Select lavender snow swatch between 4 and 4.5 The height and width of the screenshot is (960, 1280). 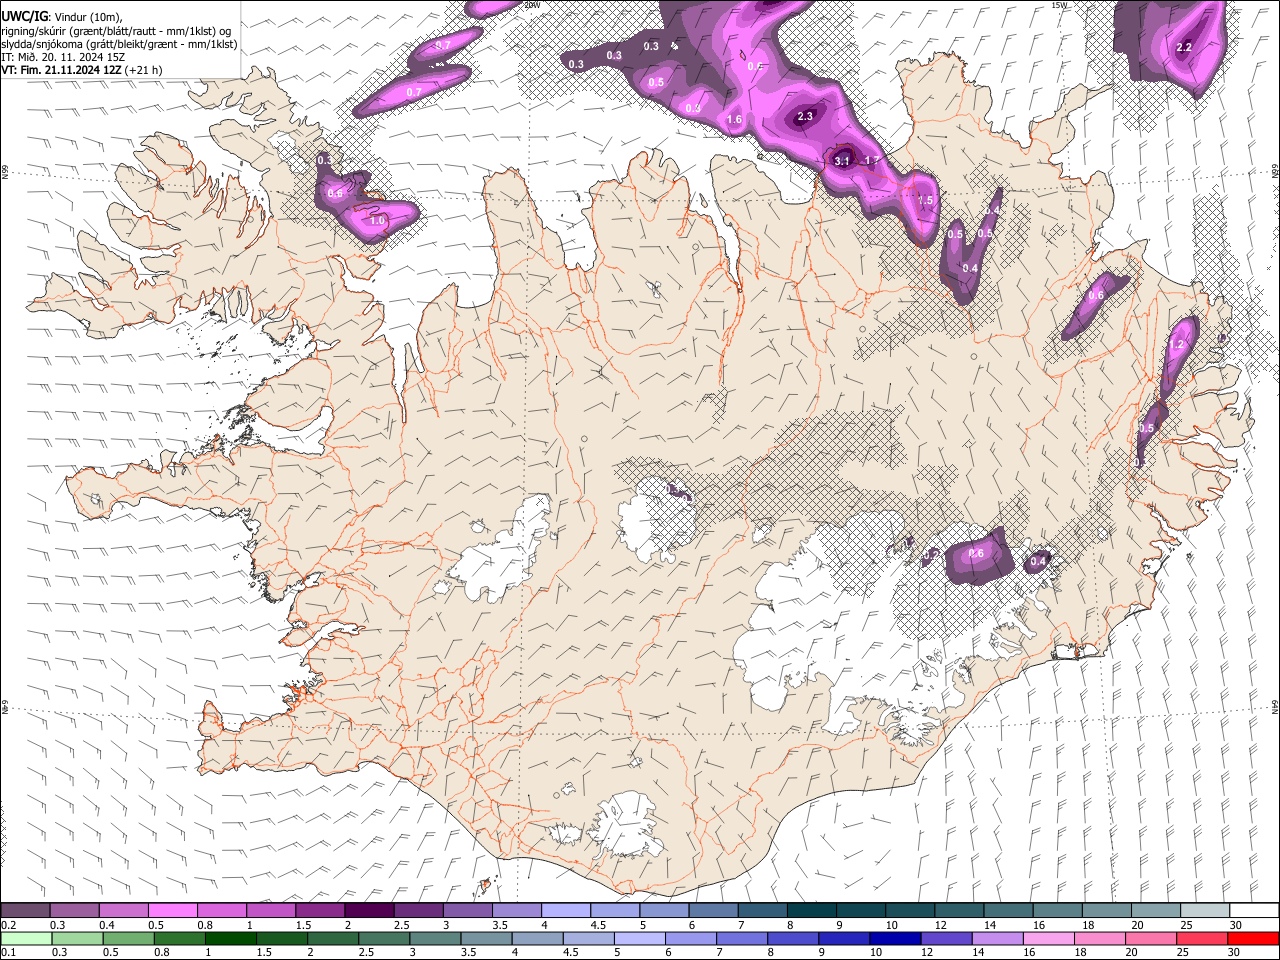566,910
